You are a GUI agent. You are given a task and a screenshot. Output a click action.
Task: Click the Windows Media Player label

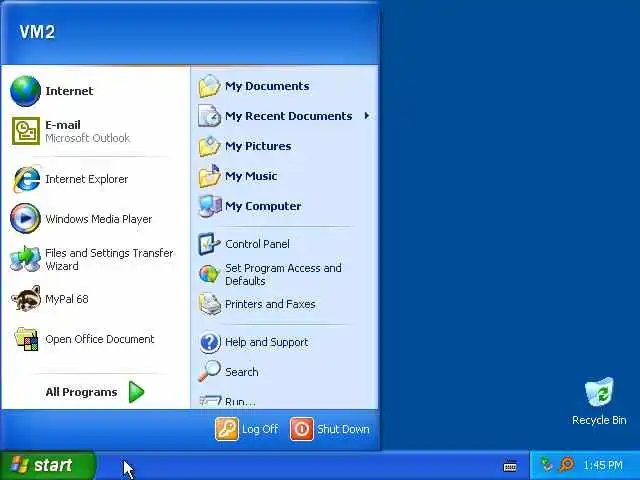98,219
